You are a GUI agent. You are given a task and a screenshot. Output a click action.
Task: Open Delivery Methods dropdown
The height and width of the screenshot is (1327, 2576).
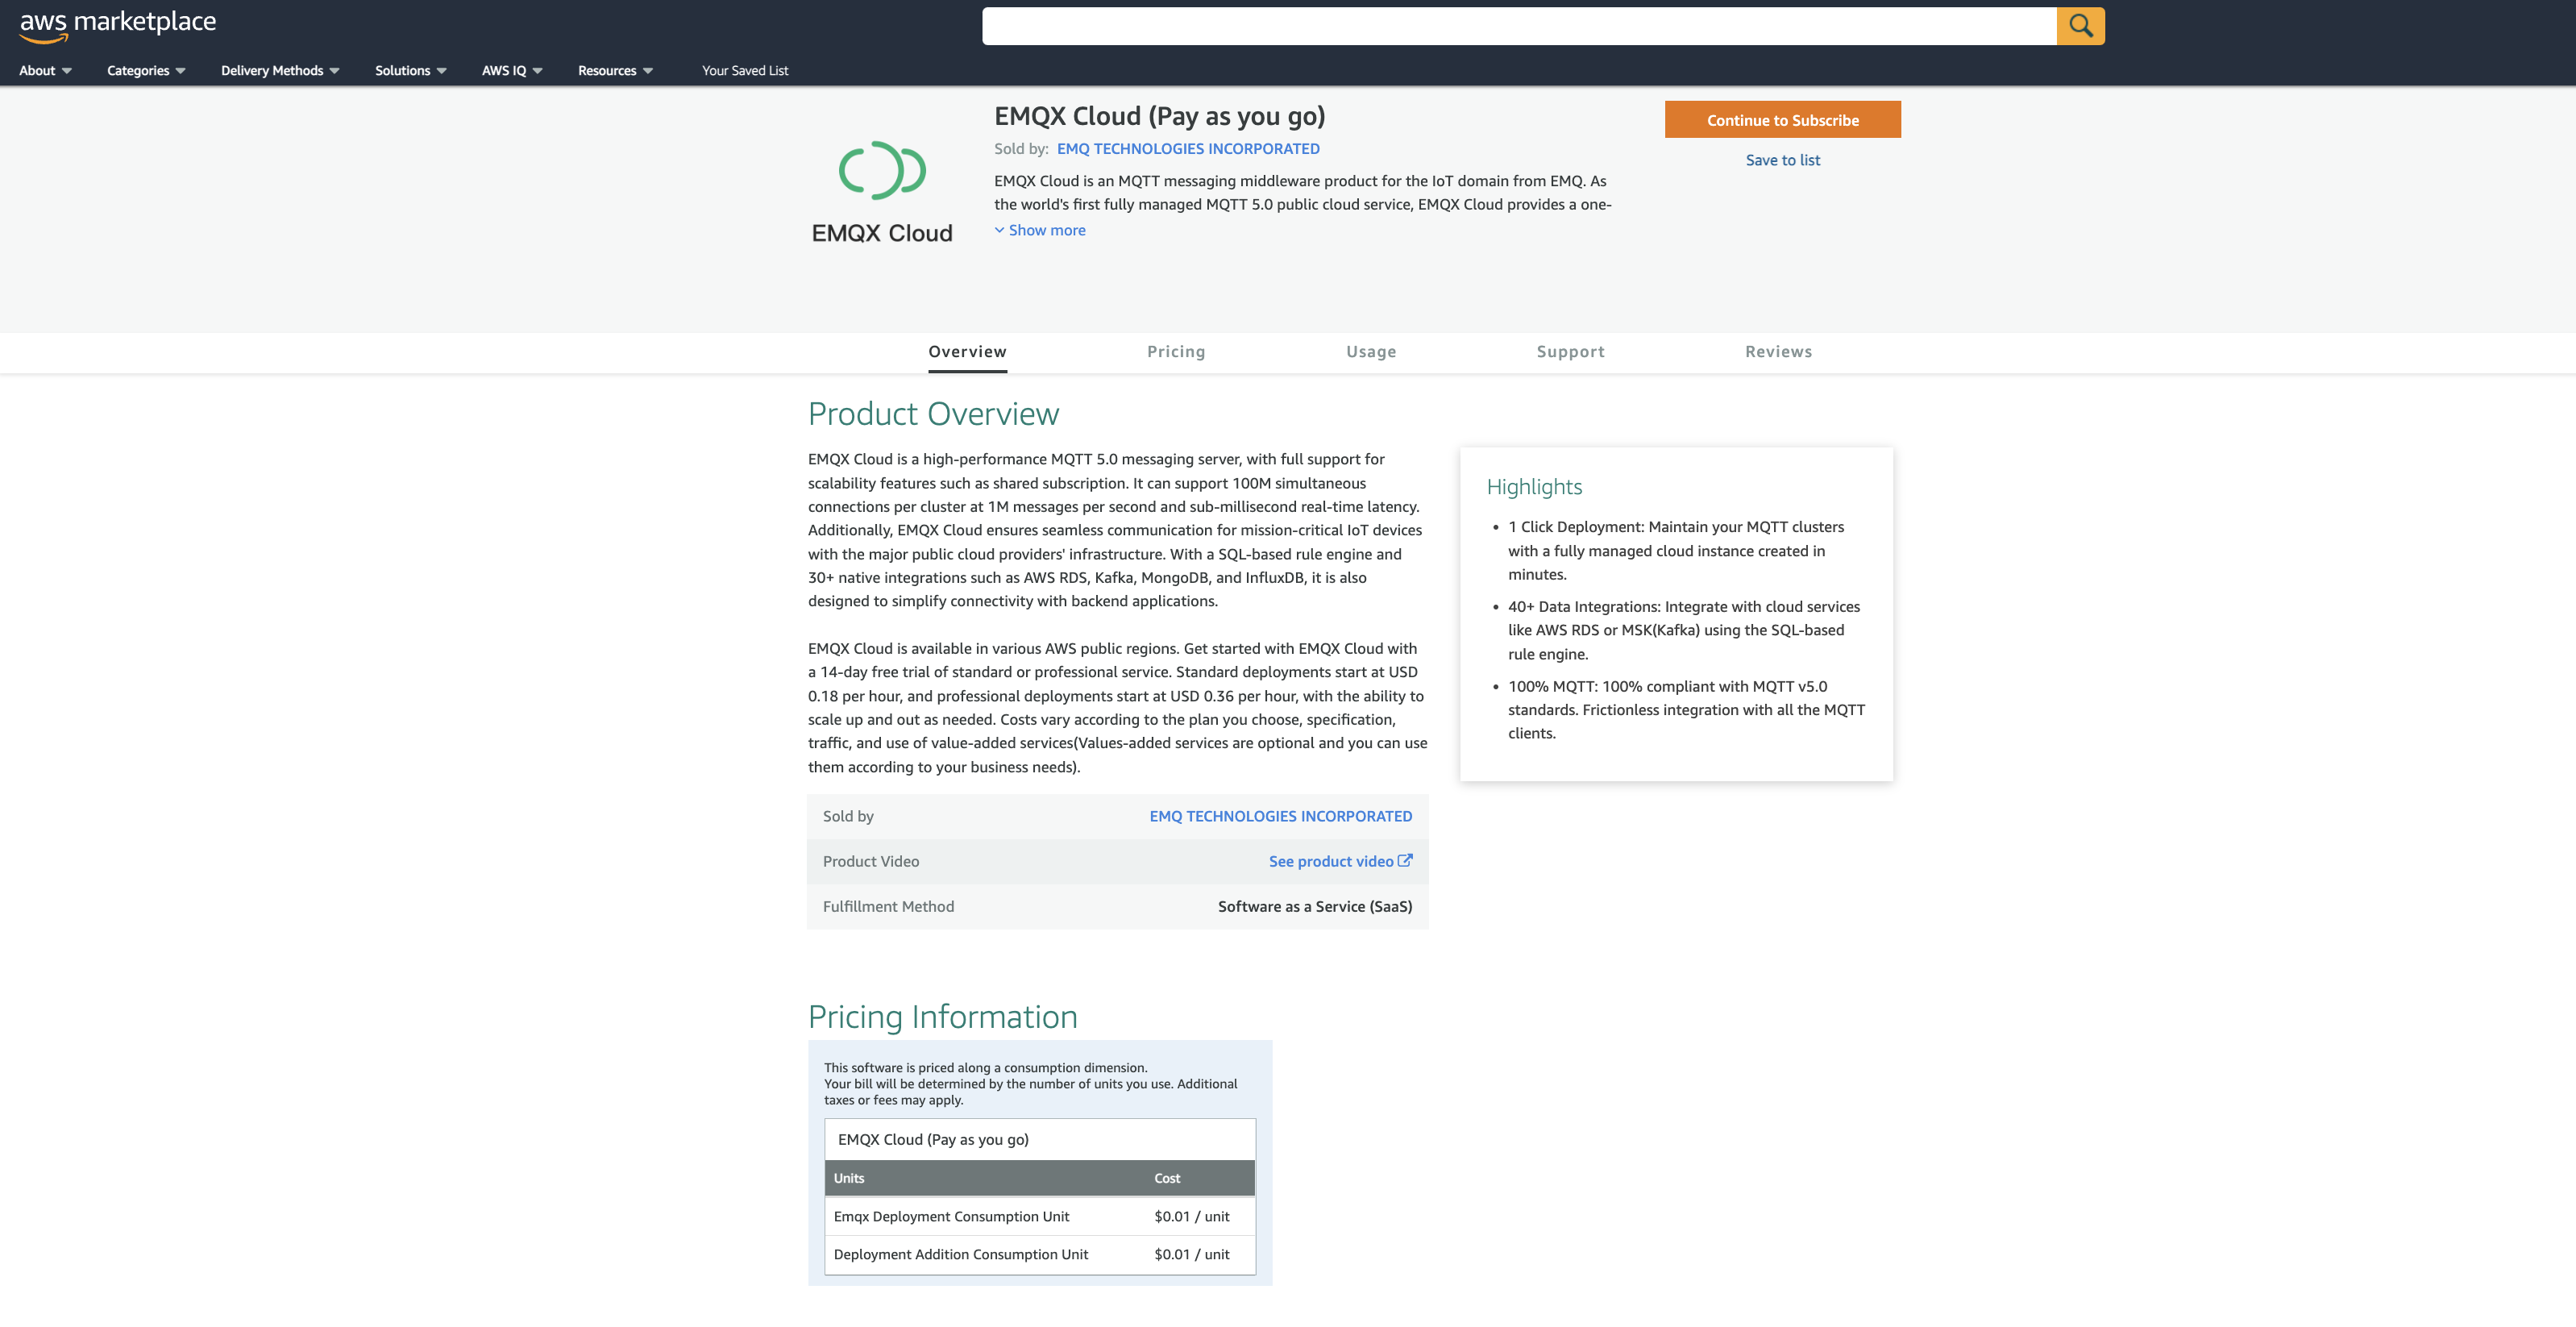click(x=280, y=70)
